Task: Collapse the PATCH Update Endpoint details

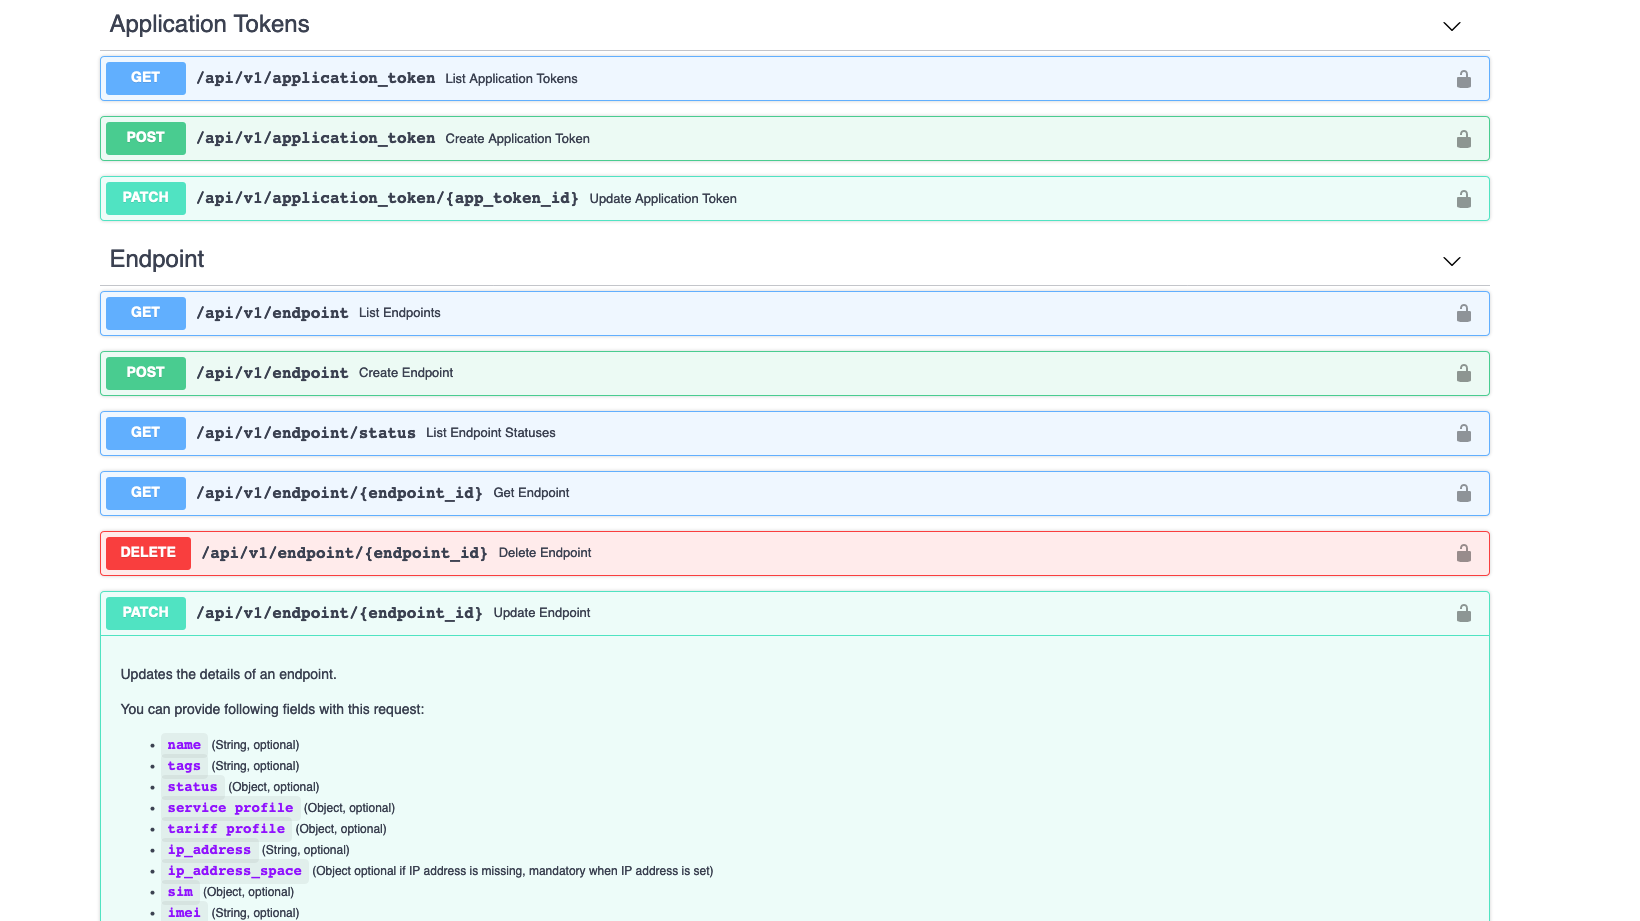Action: [800, 613]
